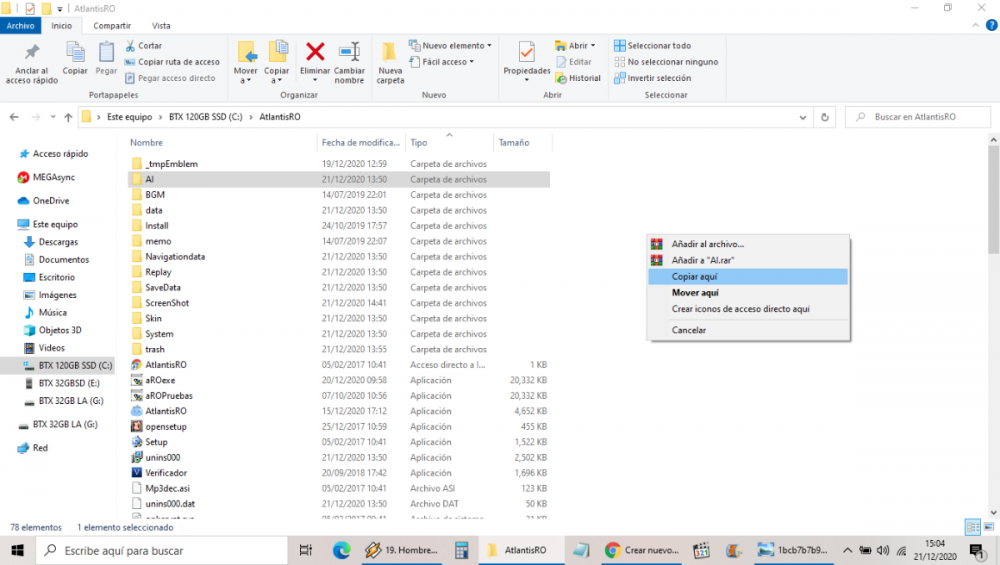Screen dimensions: 1000x565
Task: Open the address bar history dropdown
Action: [804, 117]
